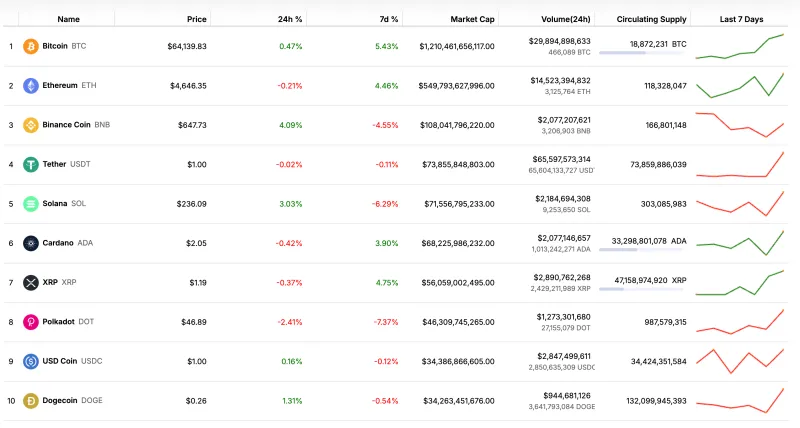Open the Bitcoin name link
The height and width of the screenshot is (428, 800).
(55, 46)
